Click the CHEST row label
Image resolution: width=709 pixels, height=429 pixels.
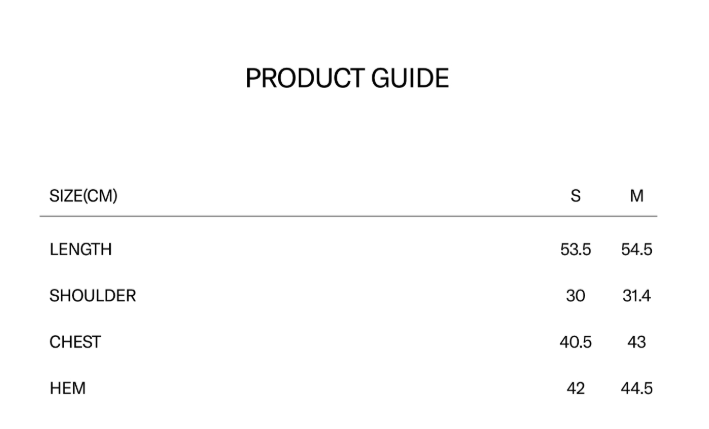(x=75, y=342)
